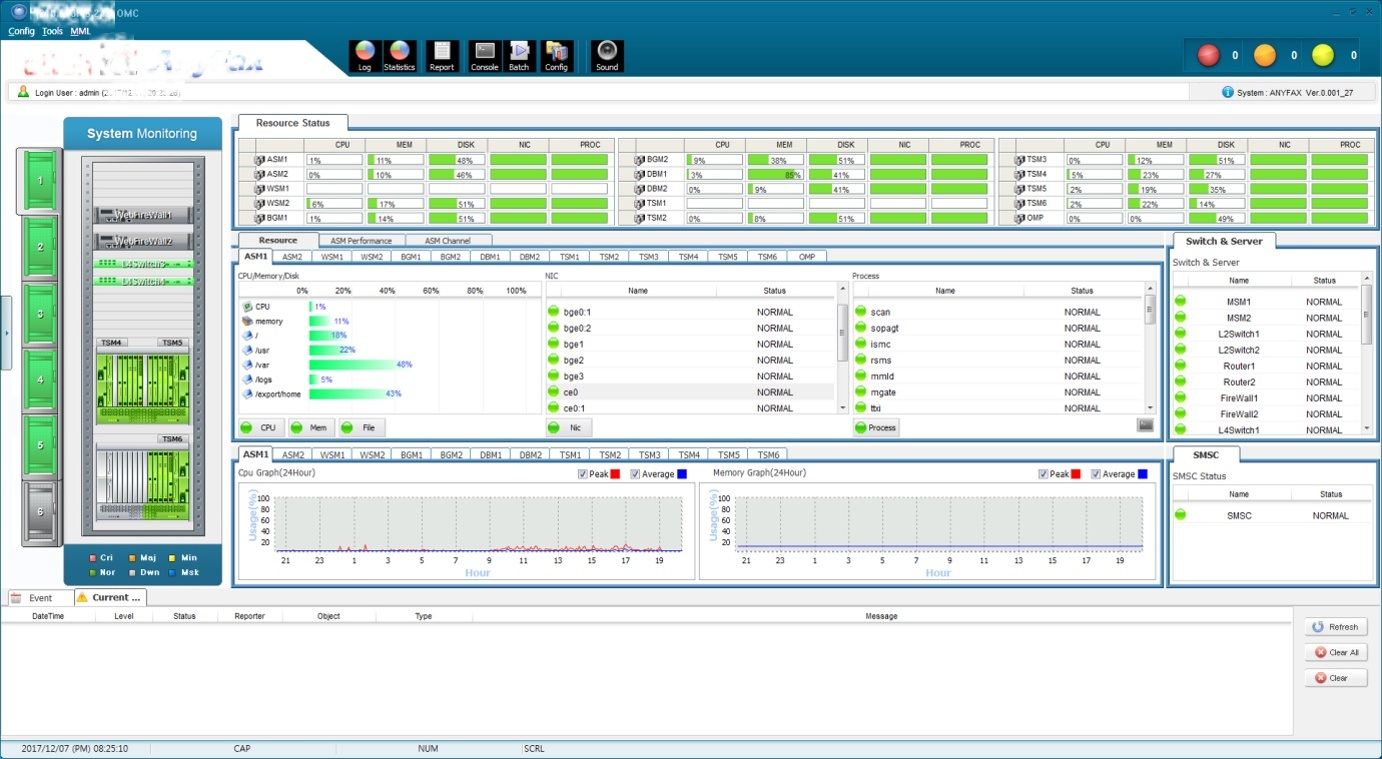Click the yellow minor alarm indicator

[1323, 55]
